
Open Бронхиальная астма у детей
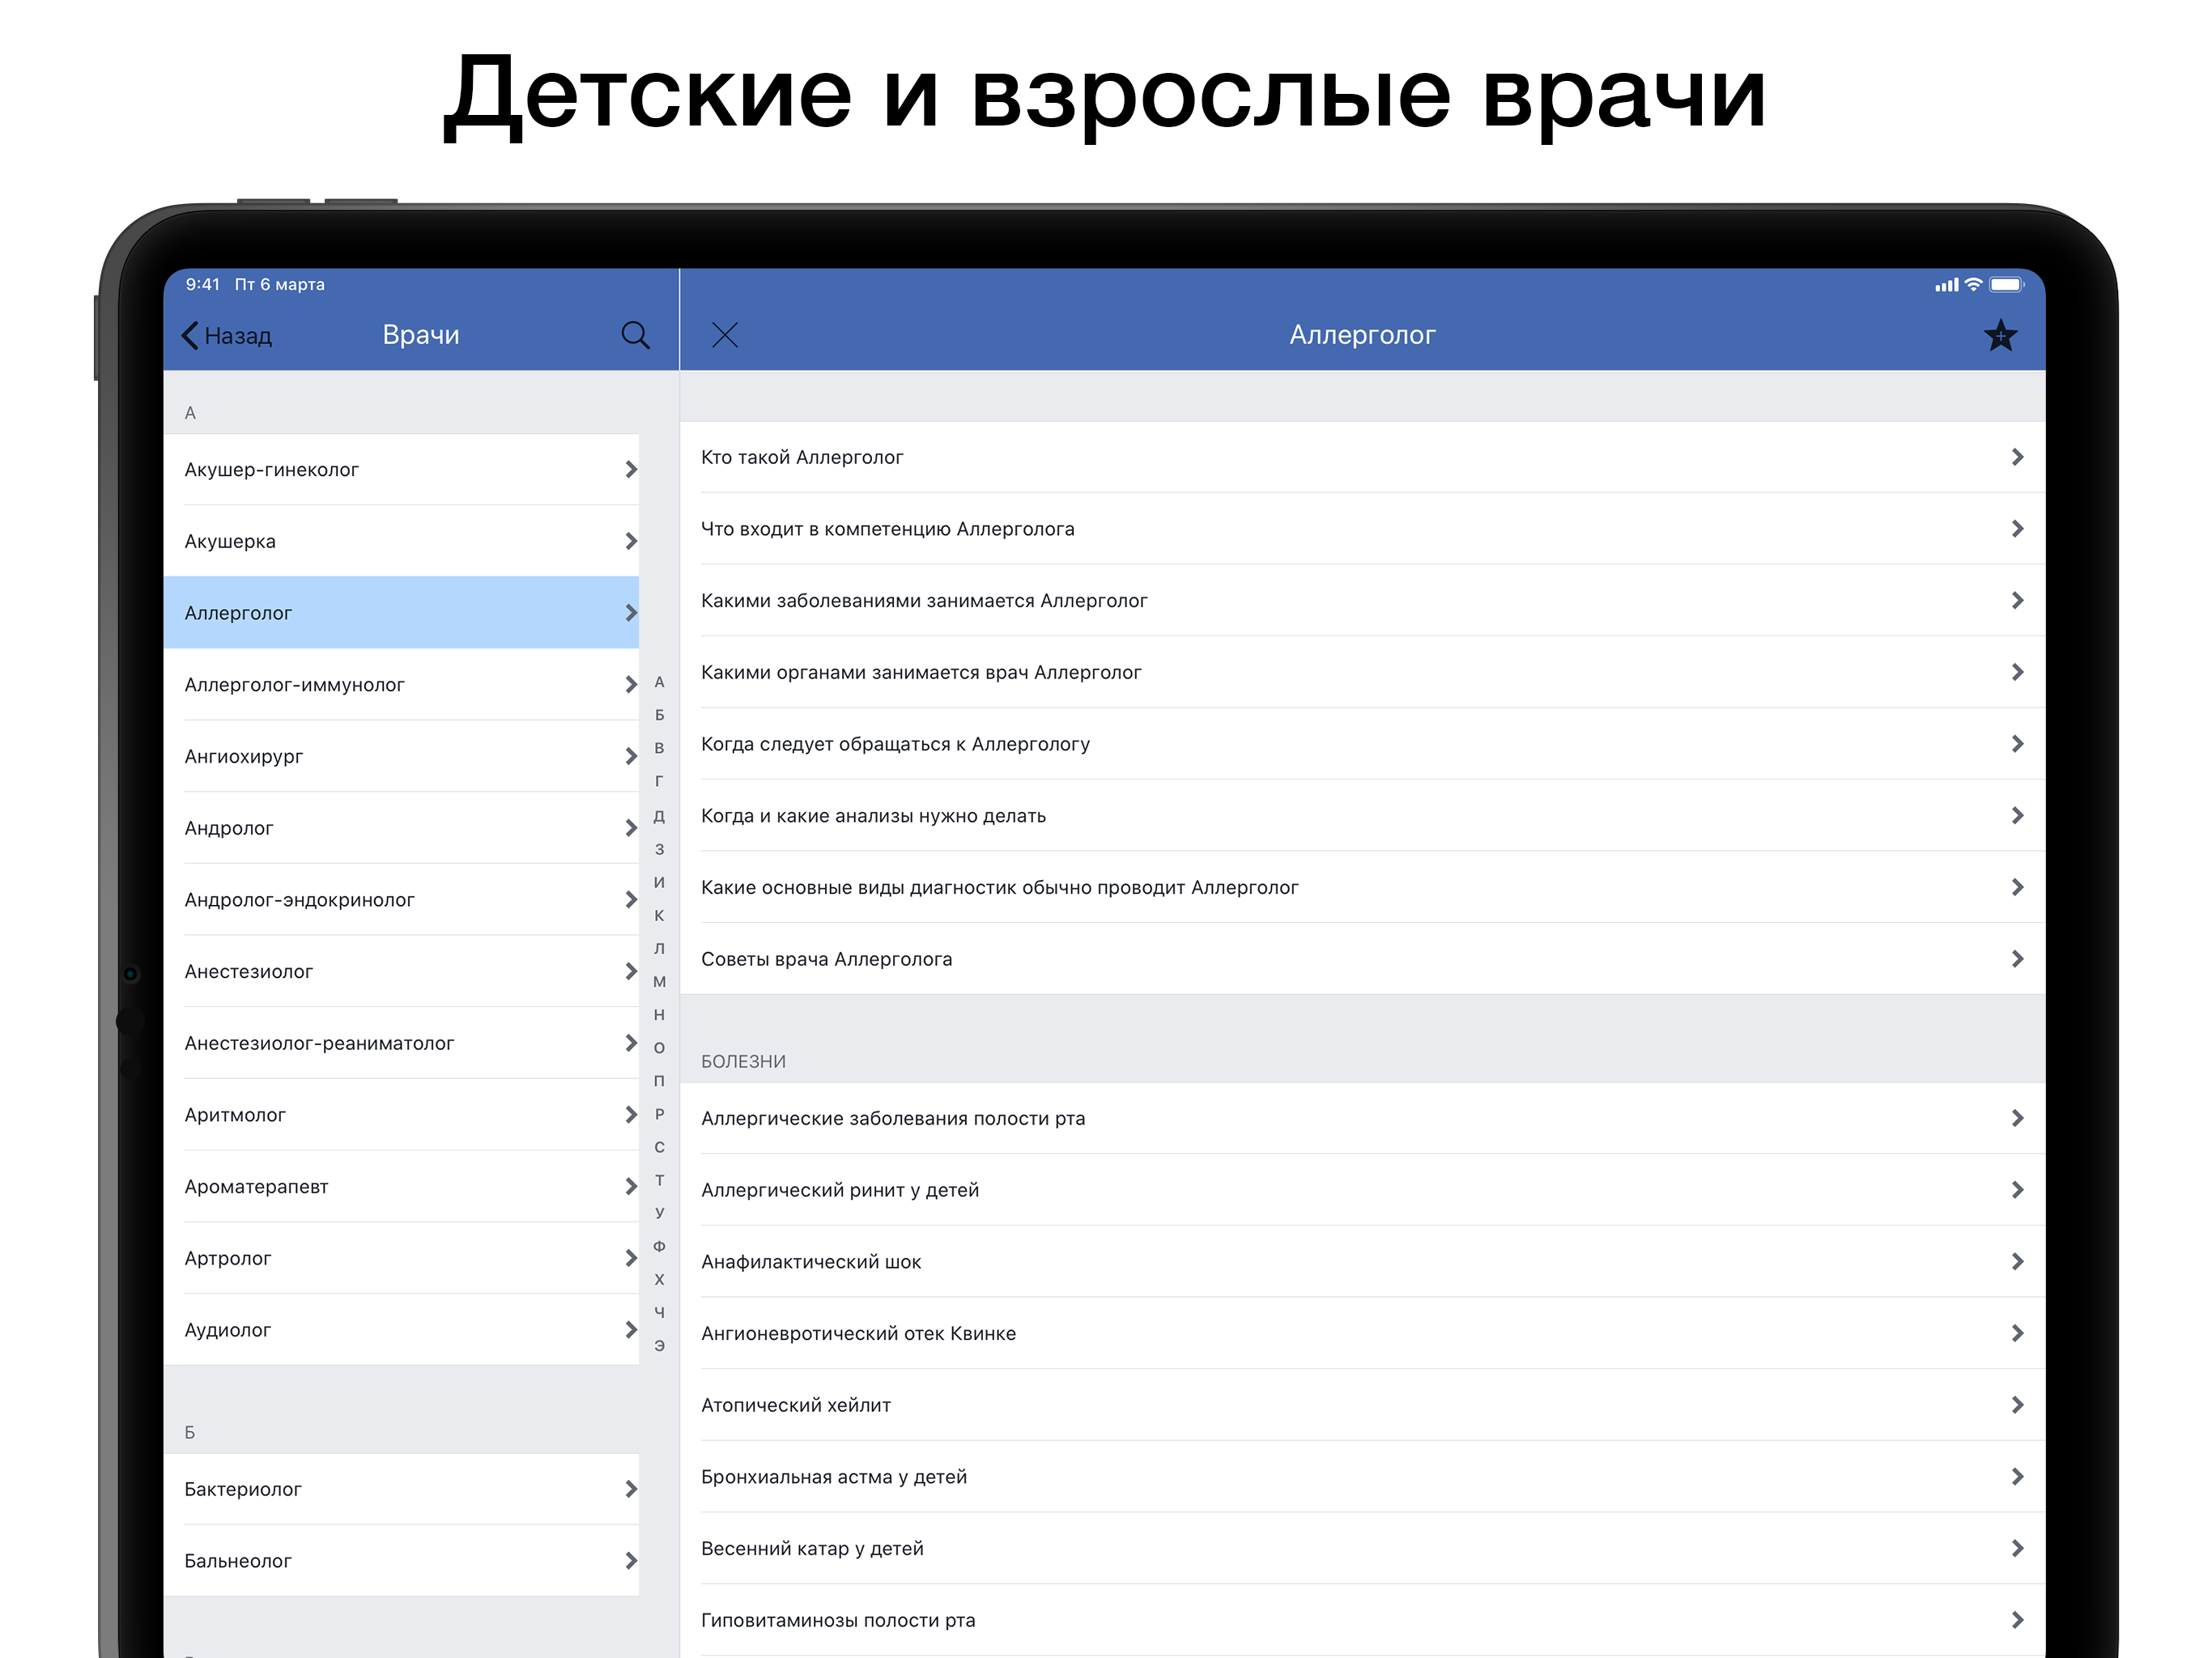point(1362,1477)
